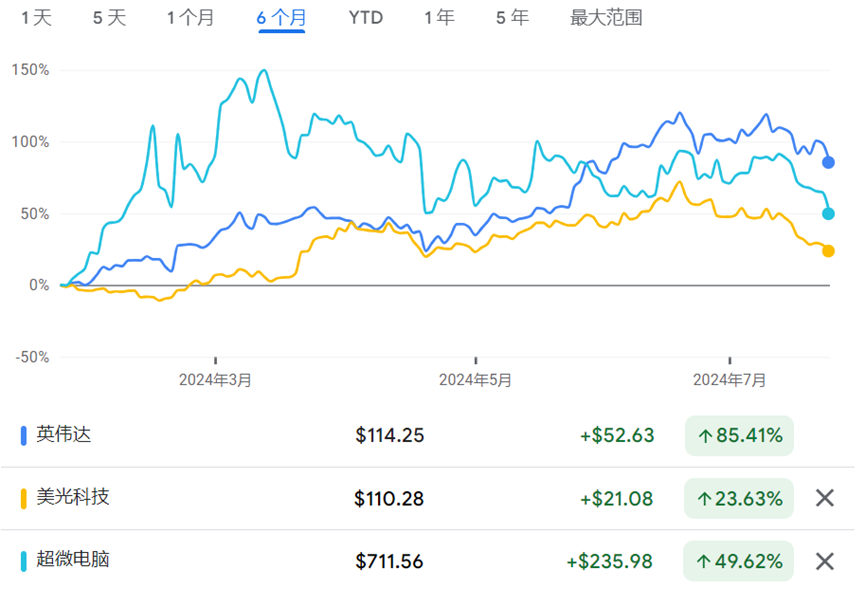Switch to the 1 年 time range
Image resolution: width=865 pixels, height=589 pixels.
tap(439, 18)
